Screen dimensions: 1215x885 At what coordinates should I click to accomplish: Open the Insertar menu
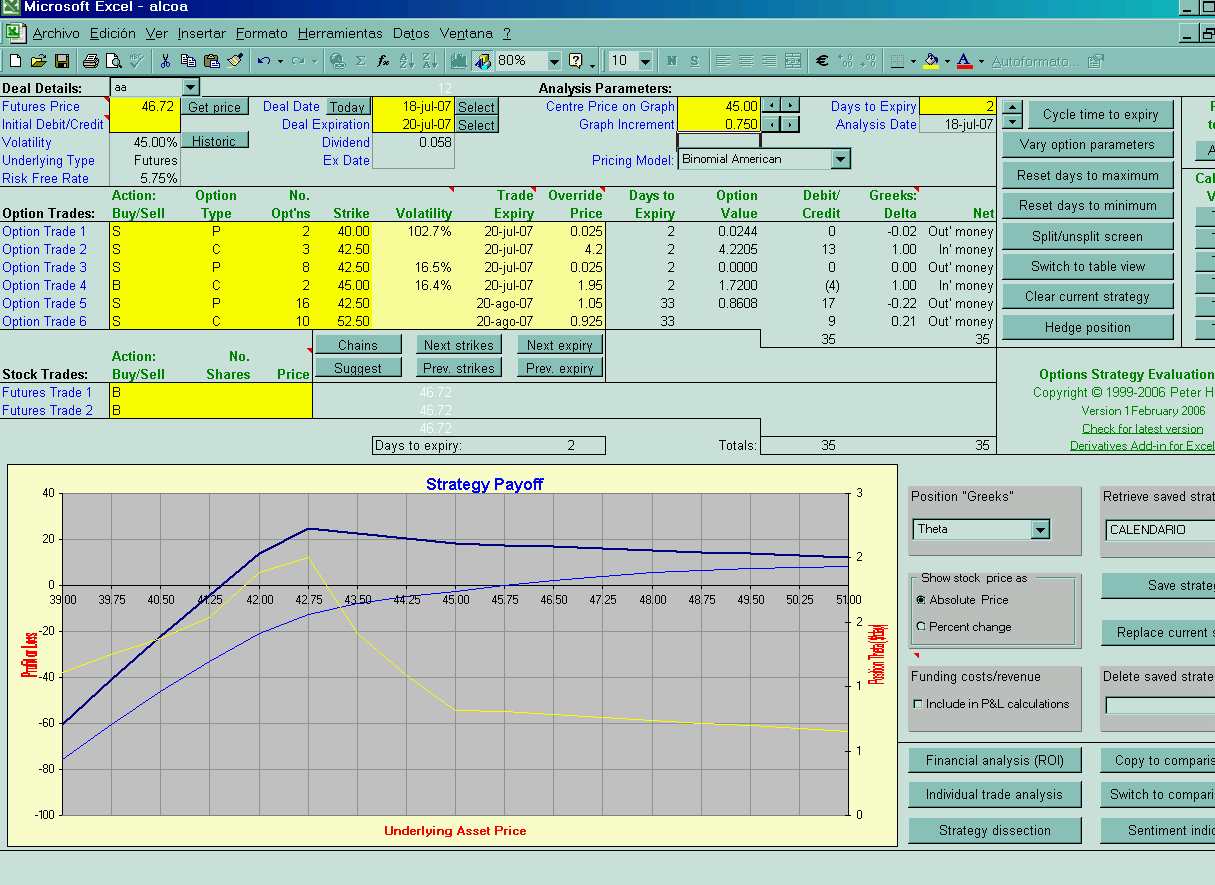(x=201, y=33)
